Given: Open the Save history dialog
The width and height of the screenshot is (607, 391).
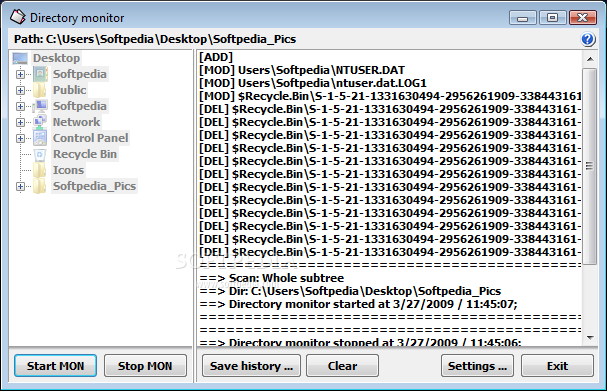Looking at the screenshot, I should coord(251,366).
